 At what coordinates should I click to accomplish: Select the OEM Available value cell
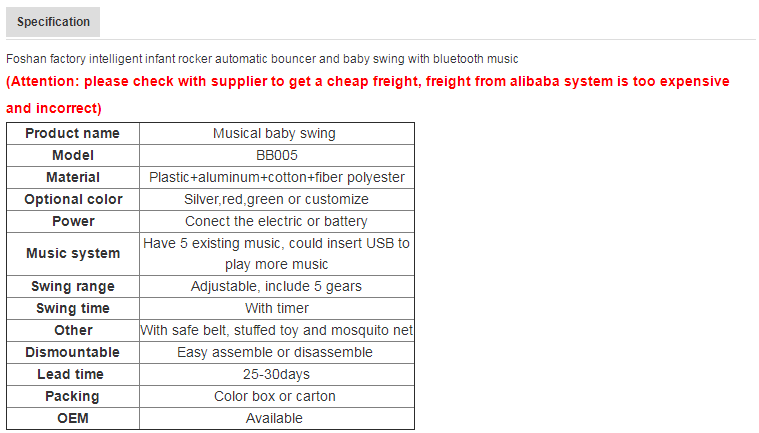coord(274,419)
